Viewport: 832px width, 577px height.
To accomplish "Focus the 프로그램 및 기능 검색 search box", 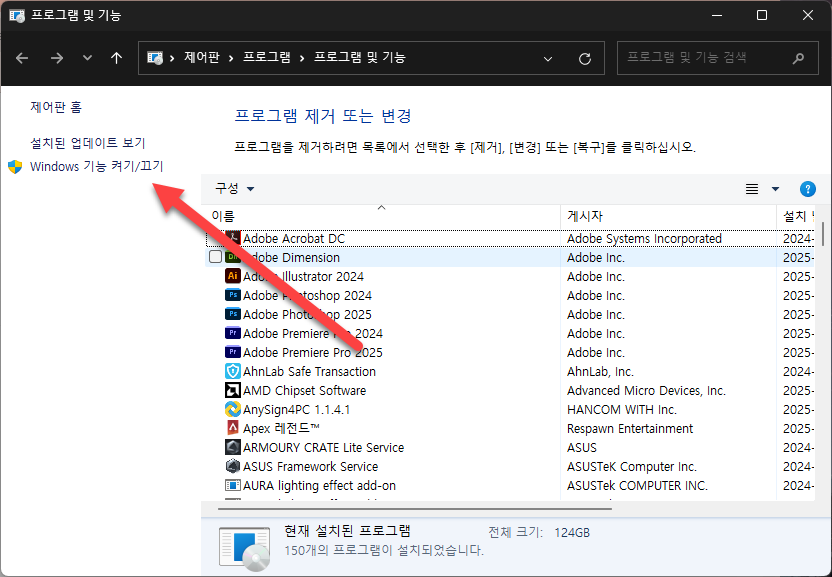I will (x=717, y=58).
